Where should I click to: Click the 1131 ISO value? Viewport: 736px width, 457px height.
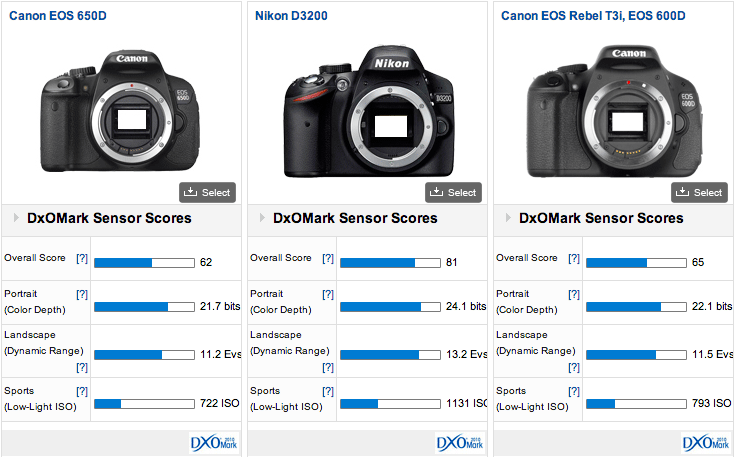point(467,403)
